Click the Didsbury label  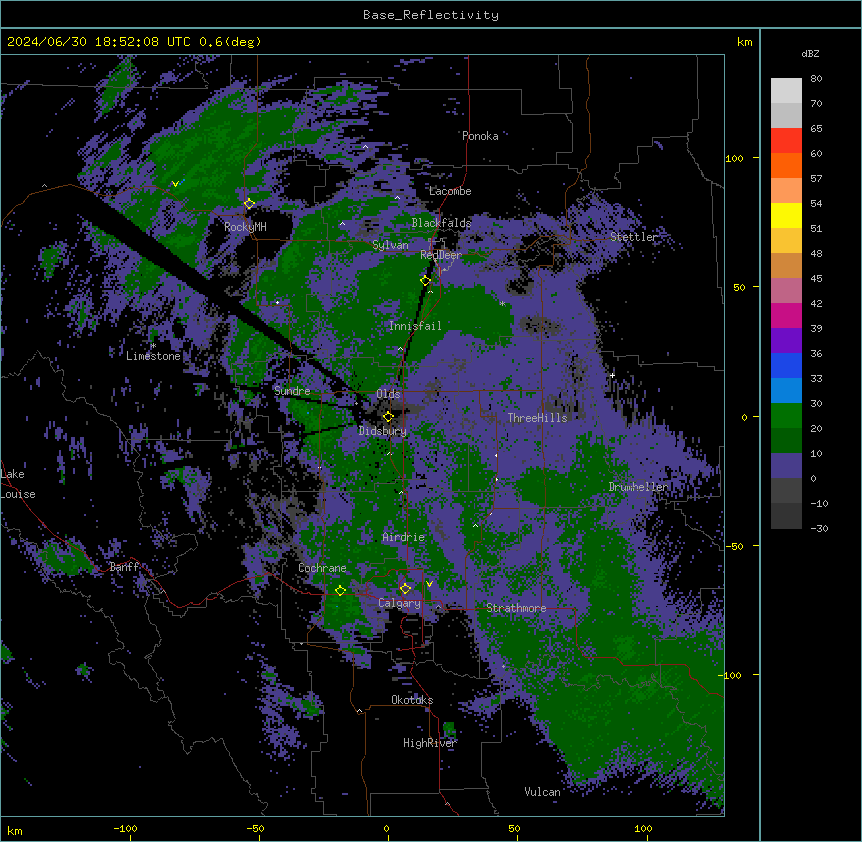point(383,431)
